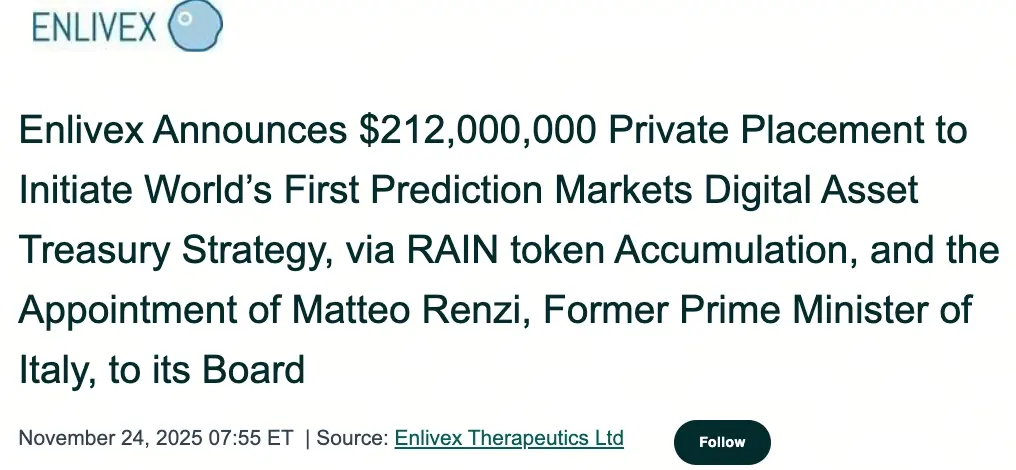Click "Italy, to its Board" headline line
The image size is (1016, 470).
click(x=162, y=371)
